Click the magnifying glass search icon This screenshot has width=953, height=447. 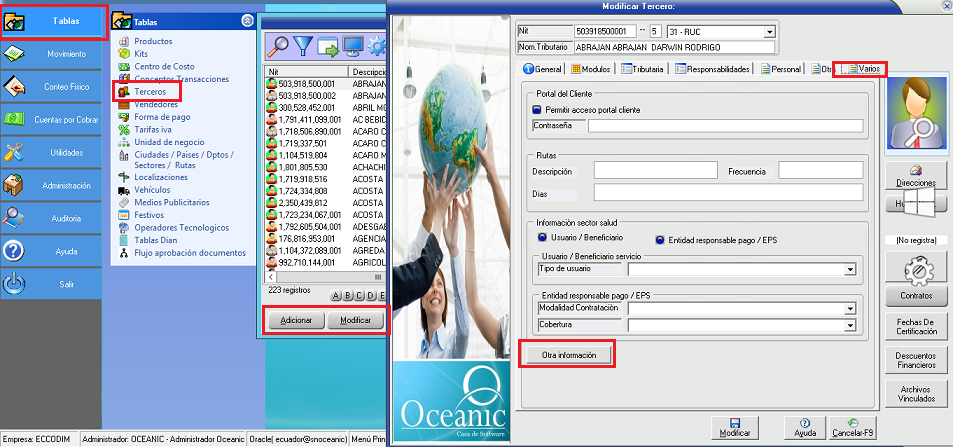pyautogui.click(x=277, y=45)
